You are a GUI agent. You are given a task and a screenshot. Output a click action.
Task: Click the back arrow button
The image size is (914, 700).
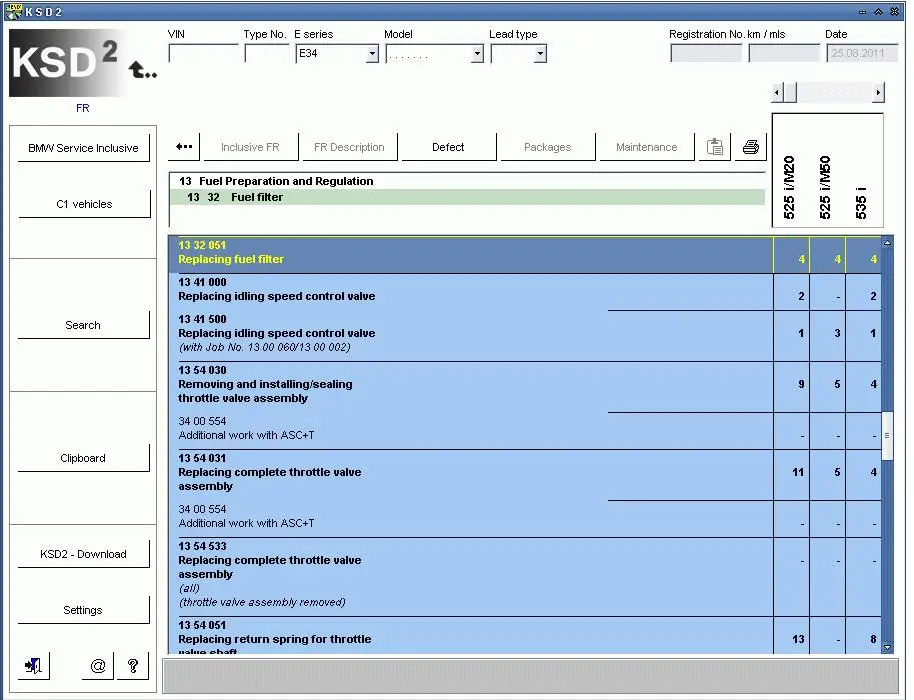(184, 147)
